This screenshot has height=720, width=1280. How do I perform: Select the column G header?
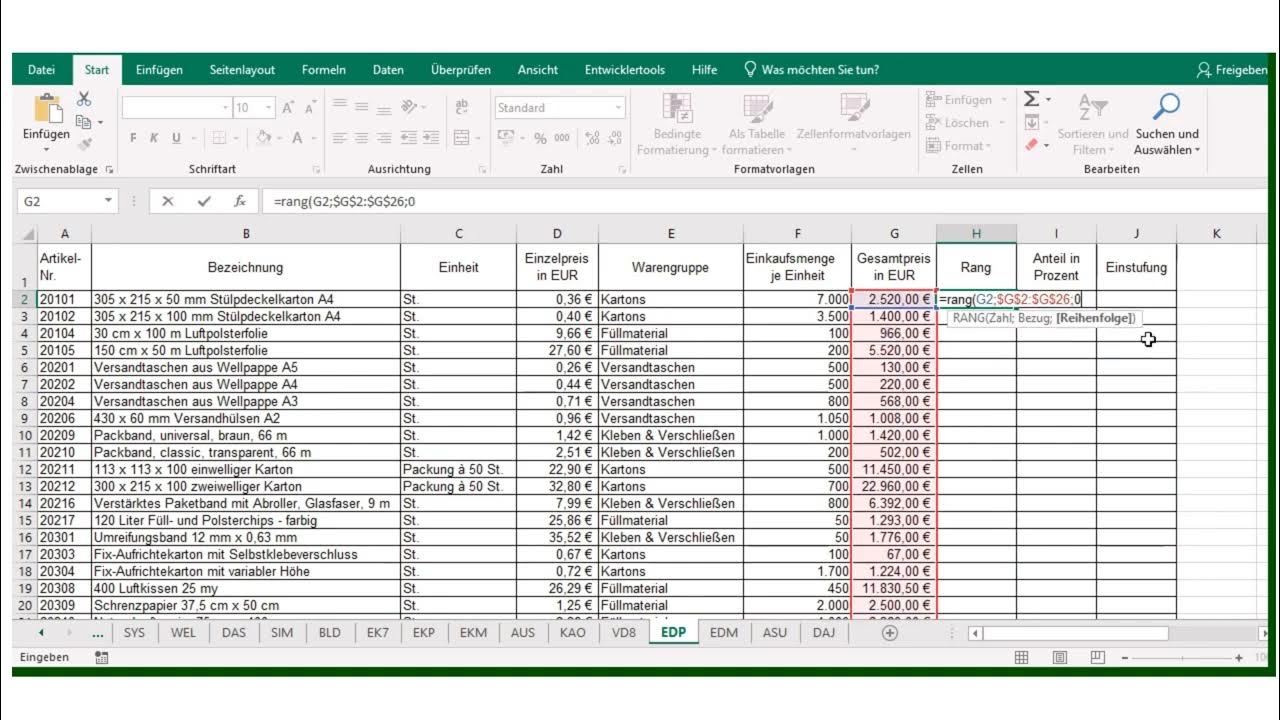894,233
